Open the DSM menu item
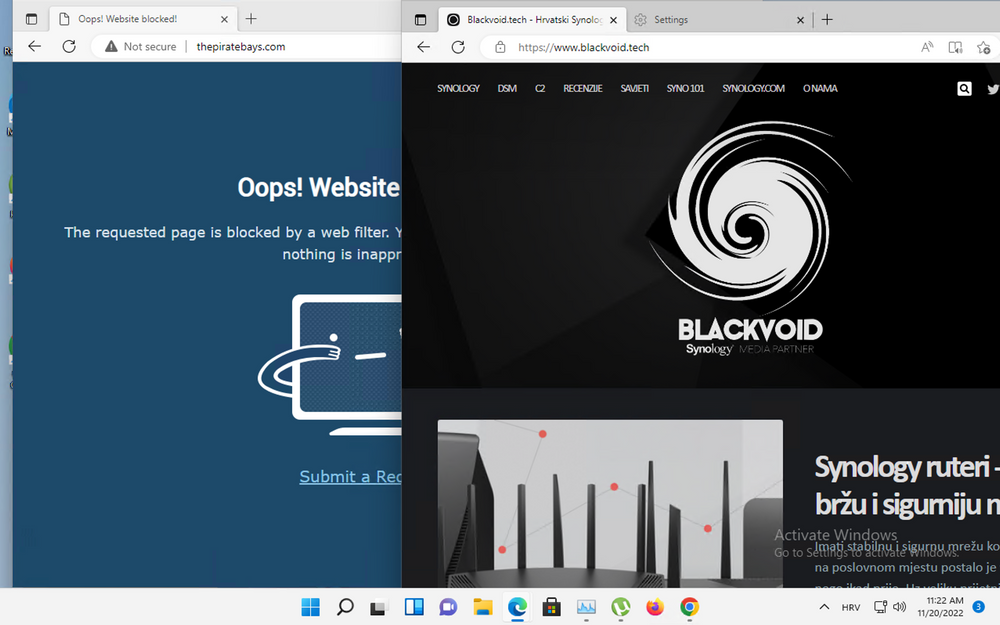Image resolution: width=1000 pixels, height=625 pixels. (x=507, y=89)
